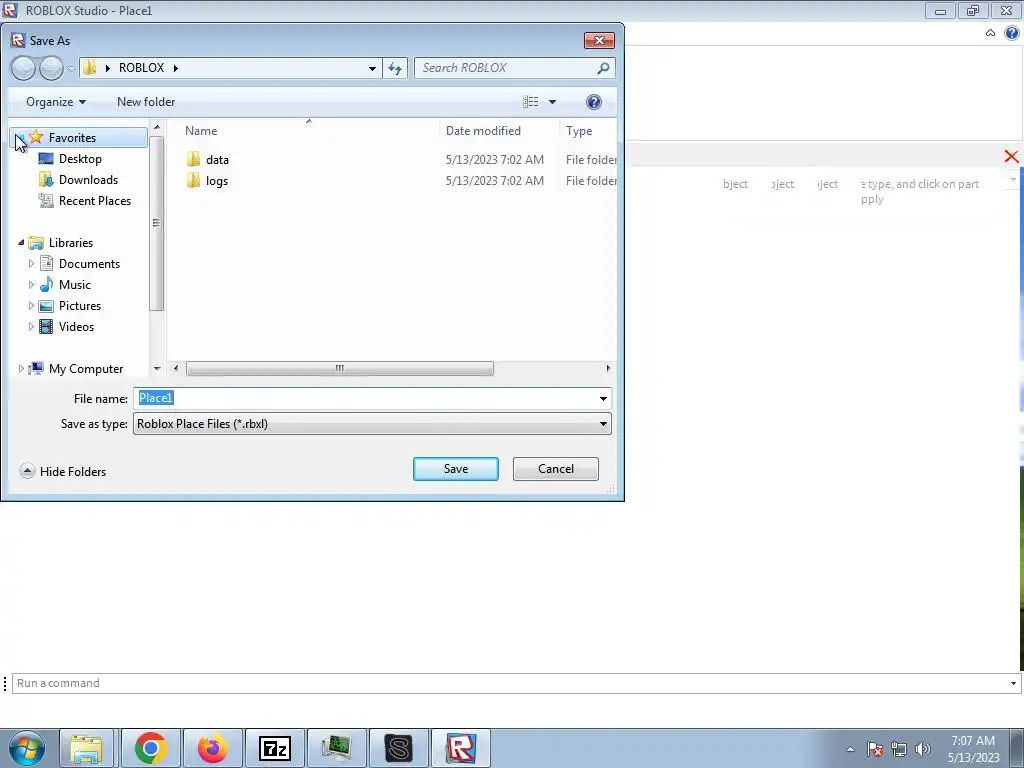1024x768 pixels.
Task: Click the Cancel button
Action: (556, 469)
